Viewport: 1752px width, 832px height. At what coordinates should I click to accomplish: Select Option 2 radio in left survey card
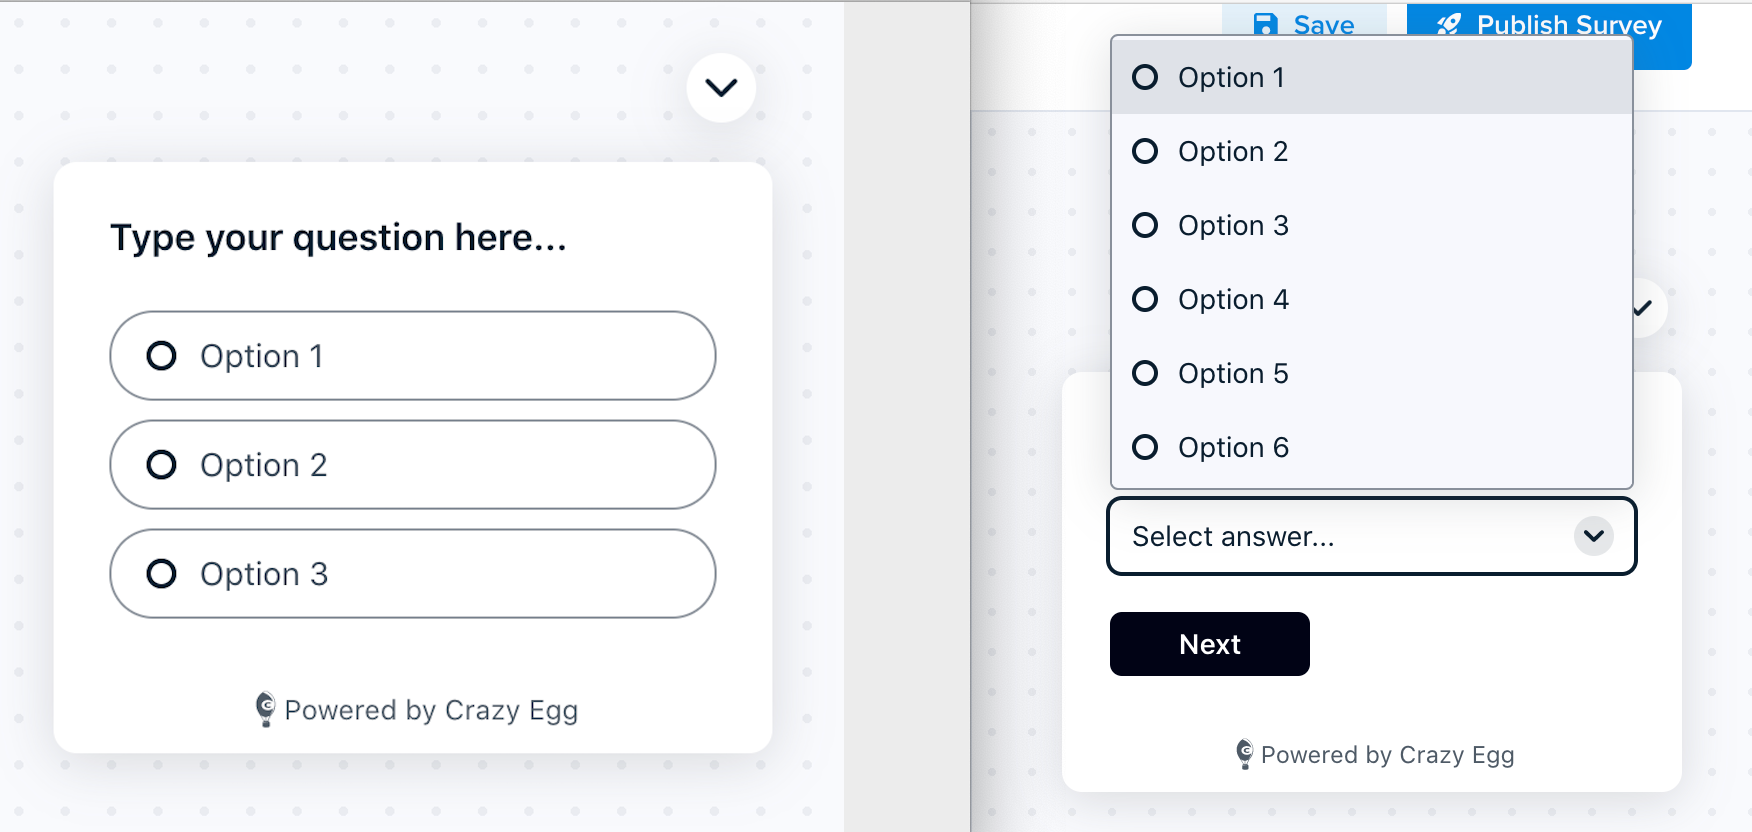coord(413,465)
